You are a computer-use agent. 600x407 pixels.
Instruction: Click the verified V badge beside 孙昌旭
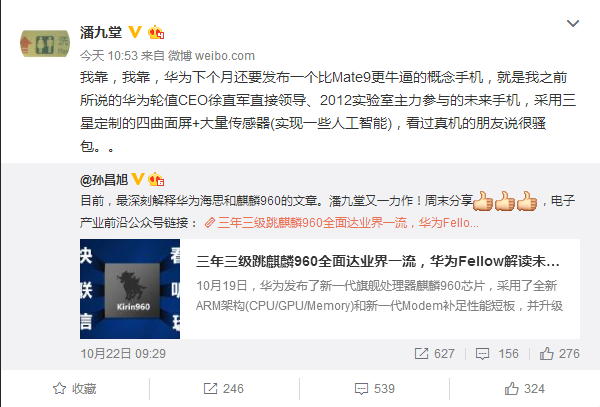coord(138,179)
